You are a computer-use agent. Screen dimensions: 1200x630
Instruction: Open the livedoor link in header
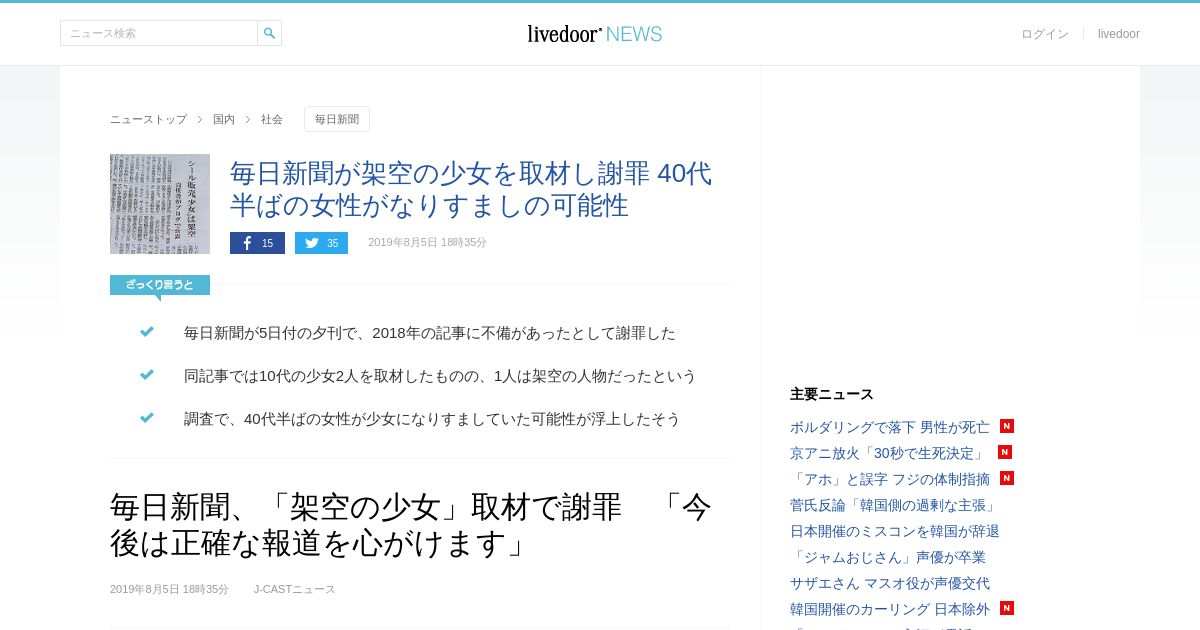(x=1119, y=34)
